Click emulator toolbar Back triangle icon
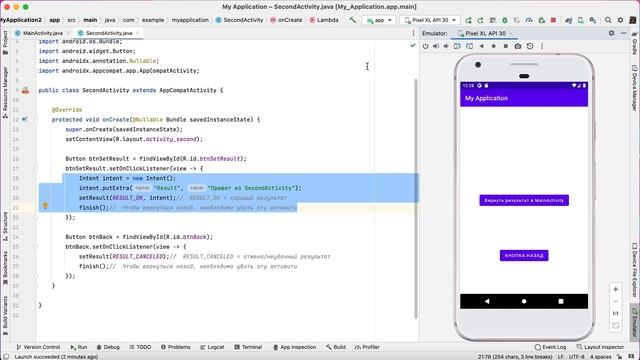The image size is (640, 360). [482, 46]
